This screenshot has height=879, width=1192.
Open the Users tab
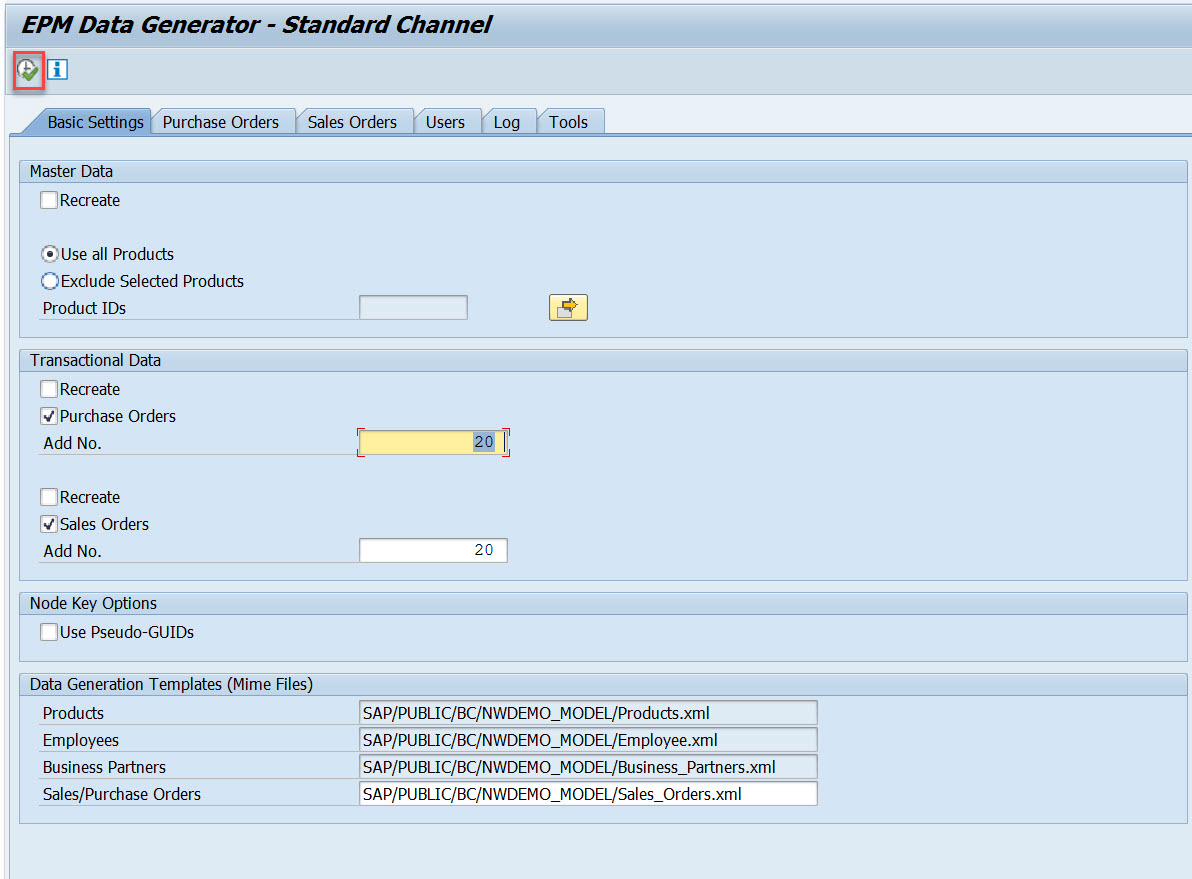click(447, 121)
